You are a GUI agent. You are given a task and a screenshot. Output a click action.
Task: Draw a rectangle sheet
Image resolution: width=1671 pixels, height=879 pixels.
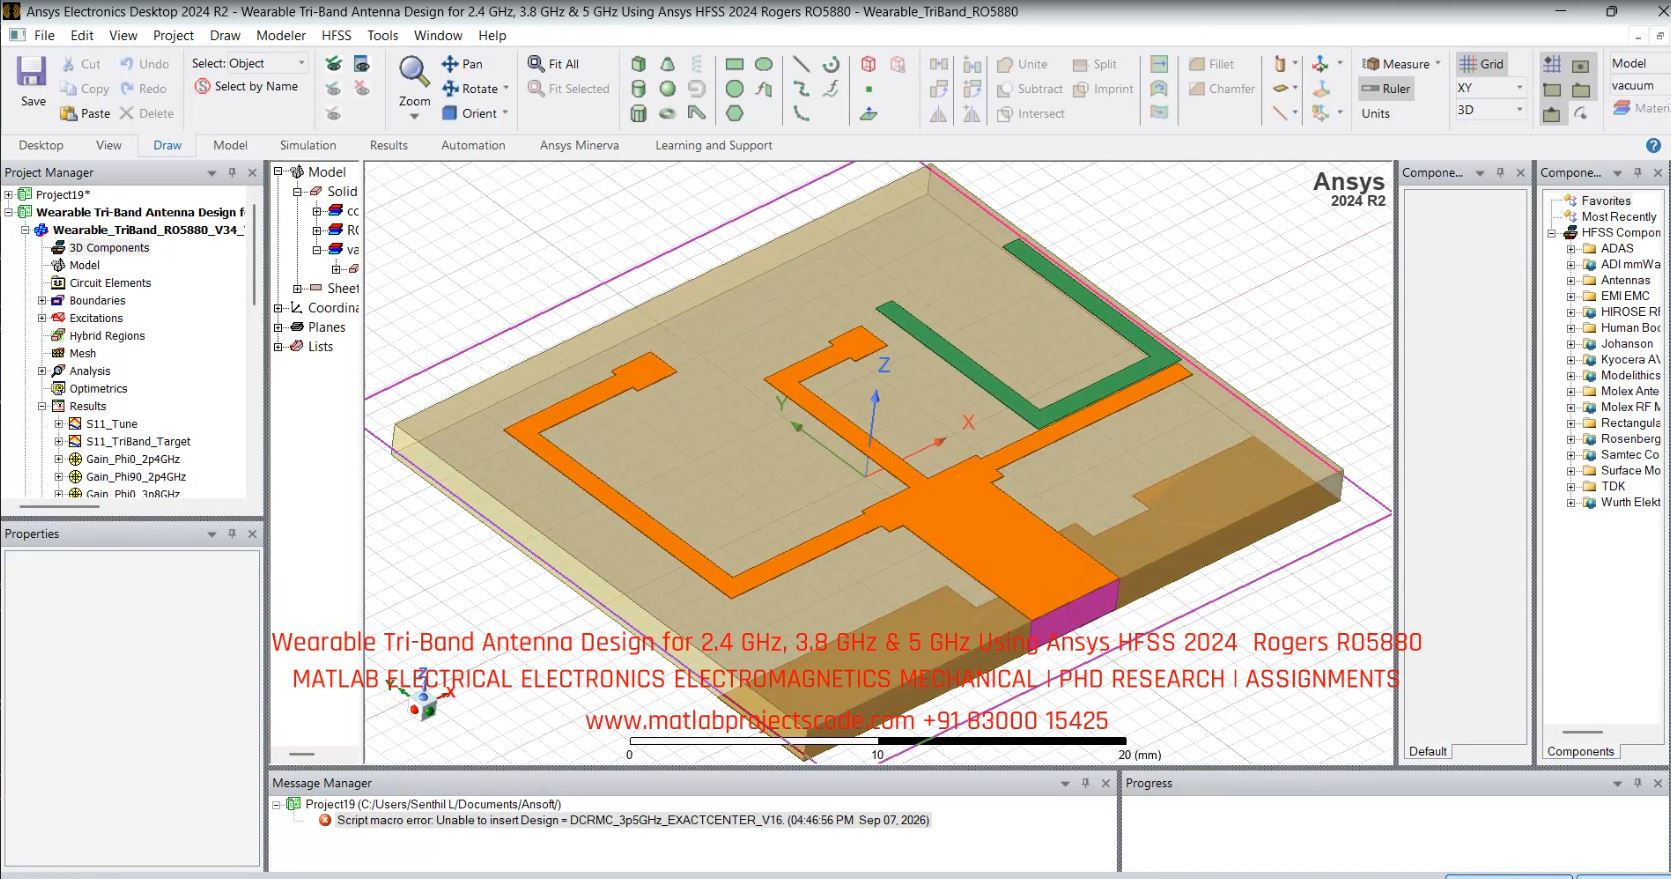[x=734, y=63]
